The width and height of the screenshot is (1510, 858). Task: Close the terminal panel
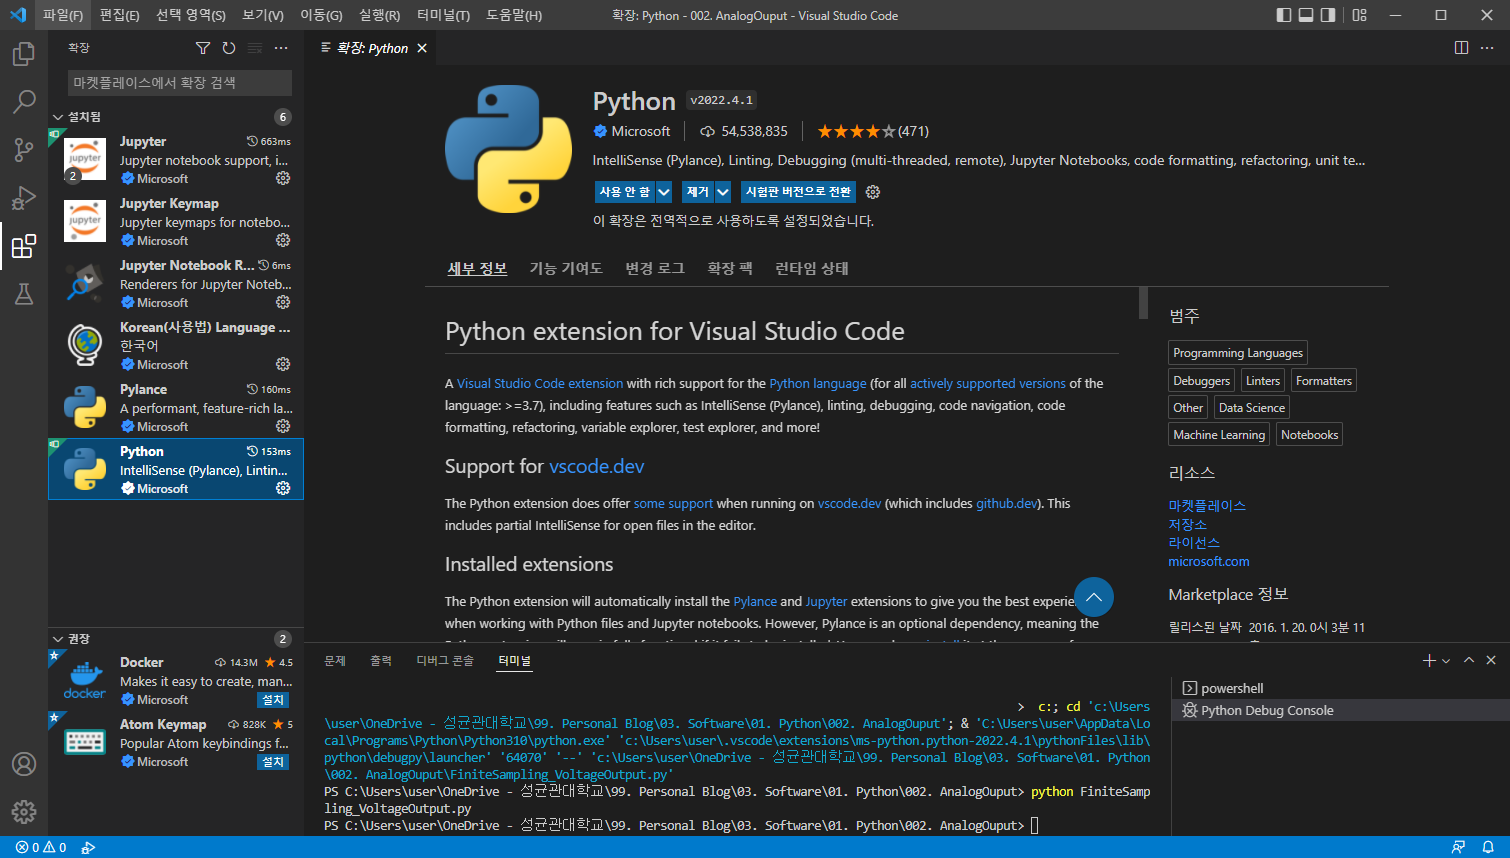[x=1491, y=660]
